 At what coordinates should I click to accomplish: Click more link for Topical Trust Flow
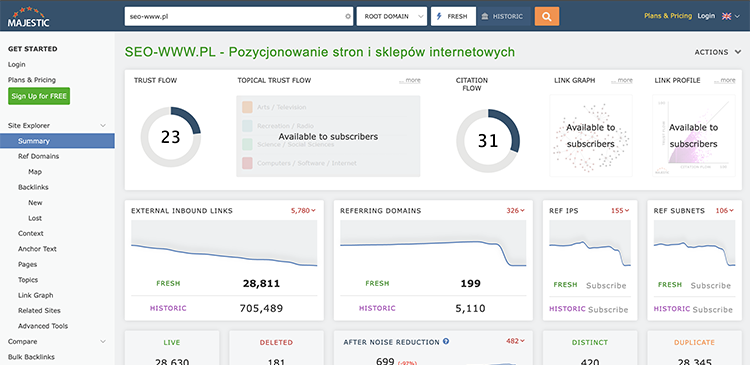click(410, 80)
